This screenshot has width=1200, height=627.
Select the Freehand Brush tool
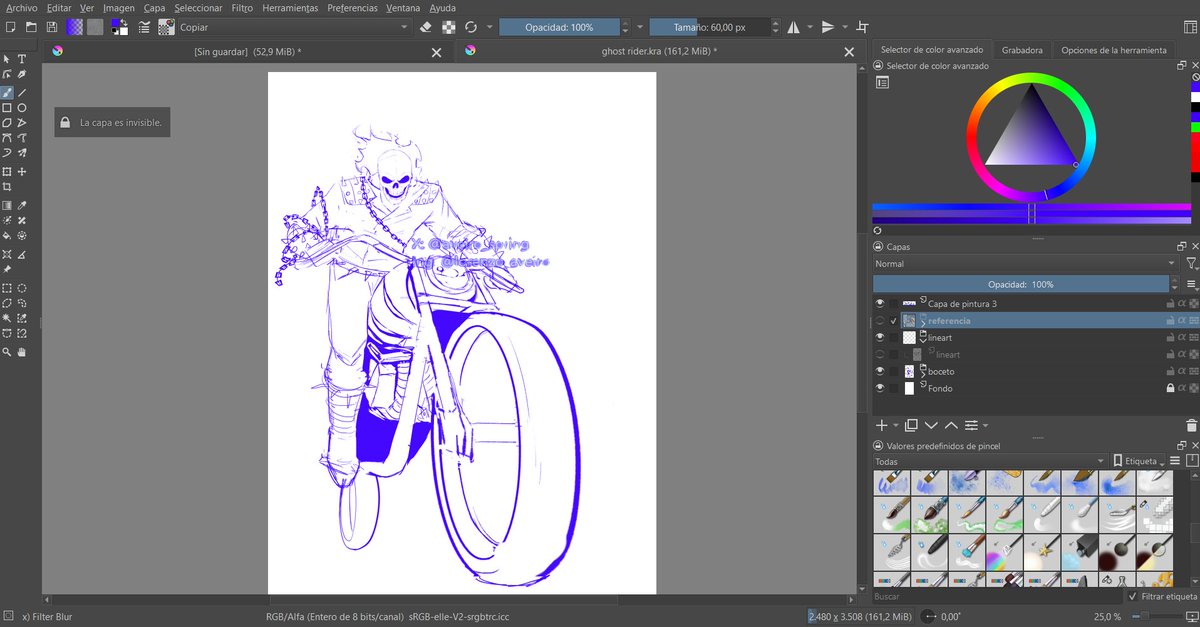(7, 92)
